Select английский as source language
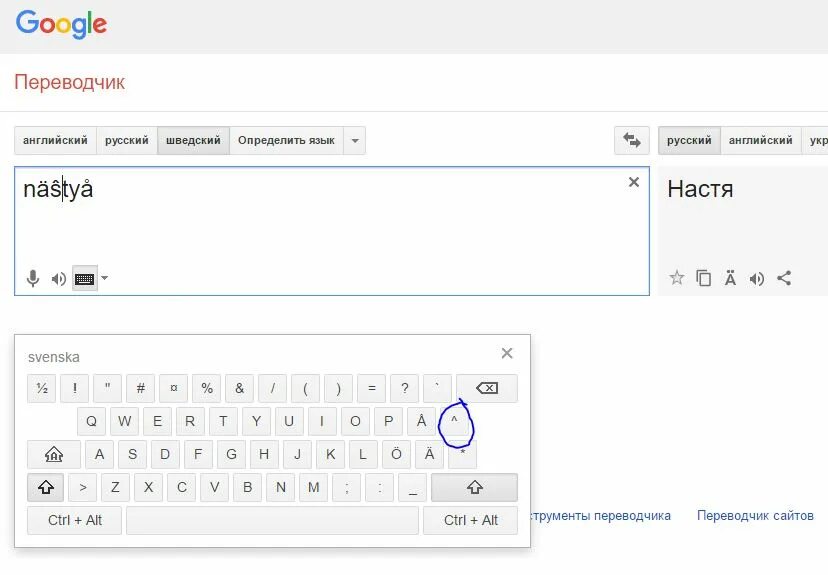This screenshot has height=575, width=828. point(55,140)
